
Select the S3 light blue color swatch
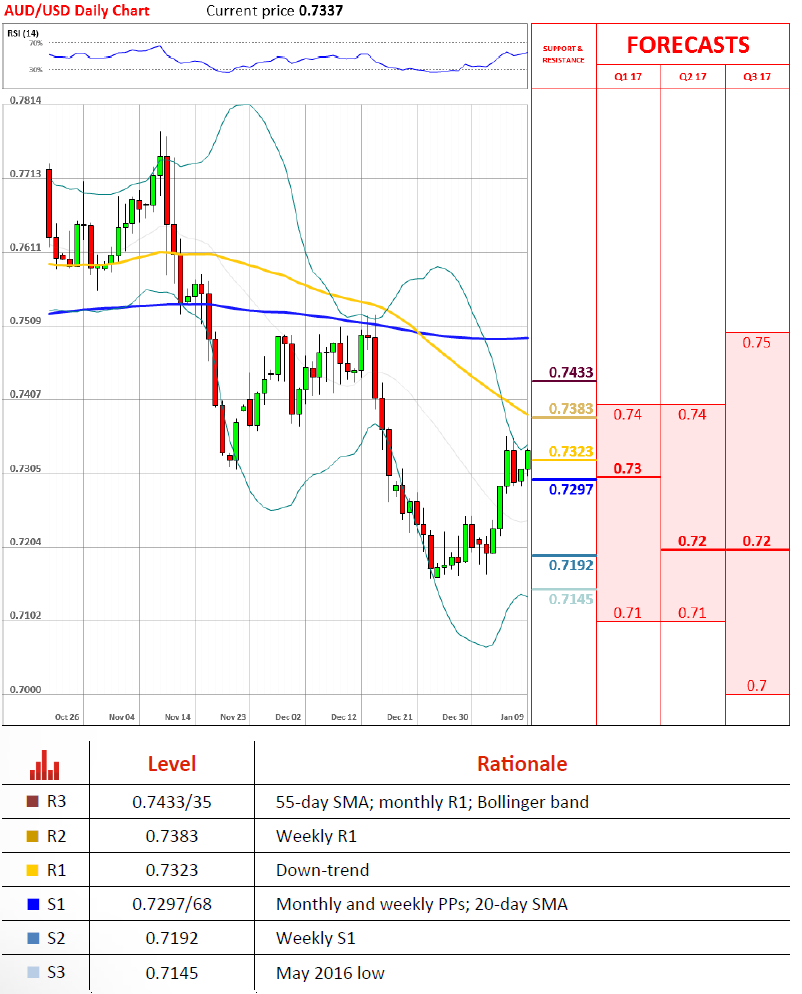pyautogui.click(x=34, y=972)
